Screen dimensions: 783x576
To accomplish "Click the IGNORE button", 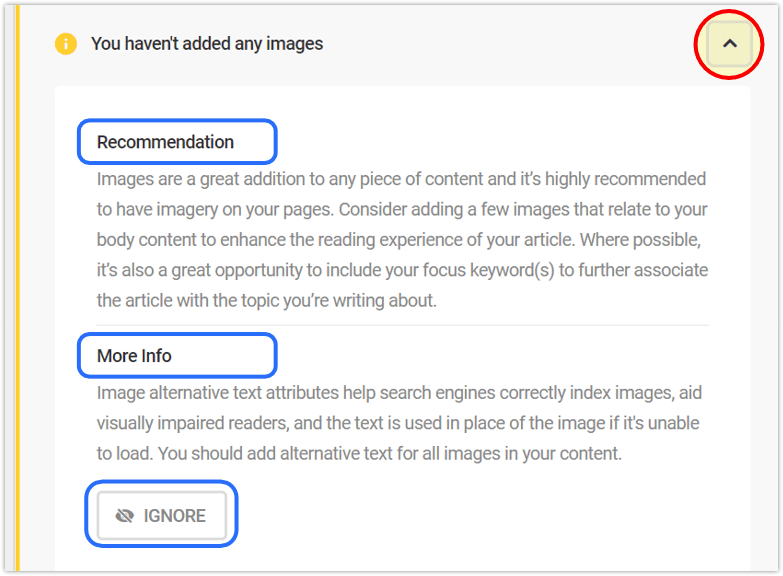I will [162, 516].
